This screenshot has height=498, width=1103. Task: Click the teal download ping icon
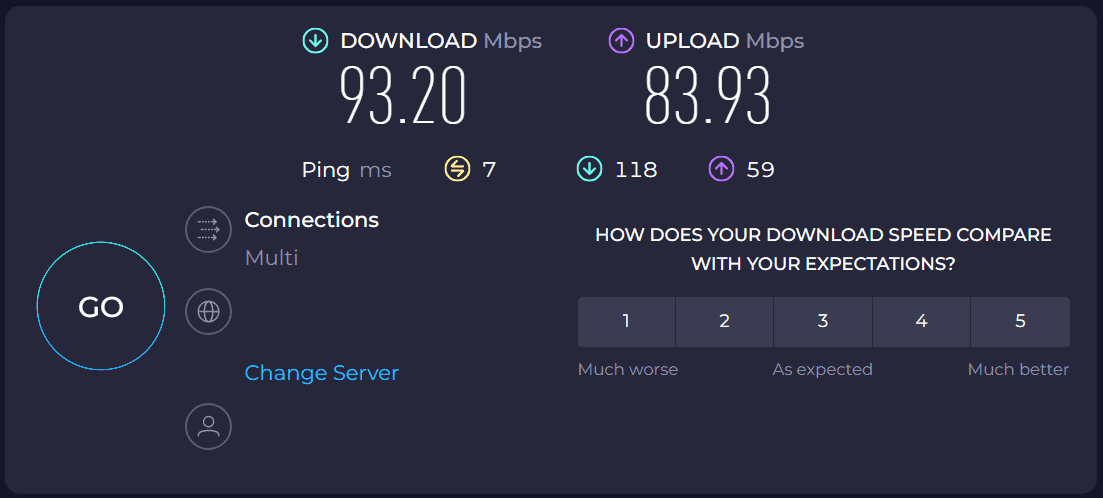(x=589, y=170)
